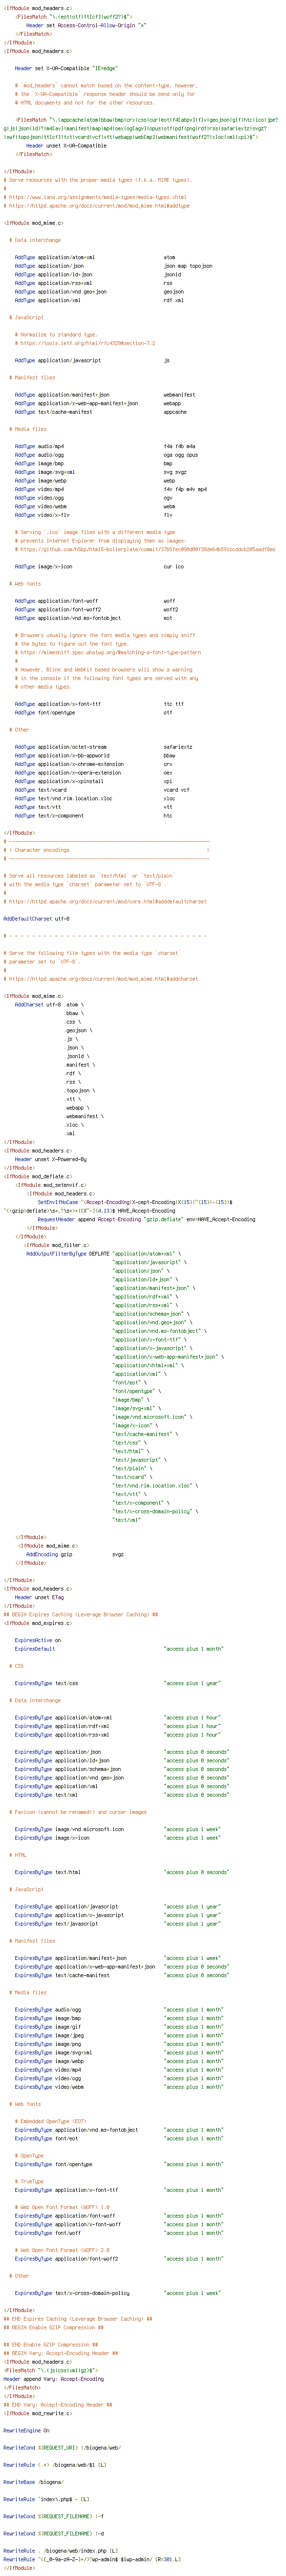Click the 'AddType application/javascript' line

tap(92, 360)
